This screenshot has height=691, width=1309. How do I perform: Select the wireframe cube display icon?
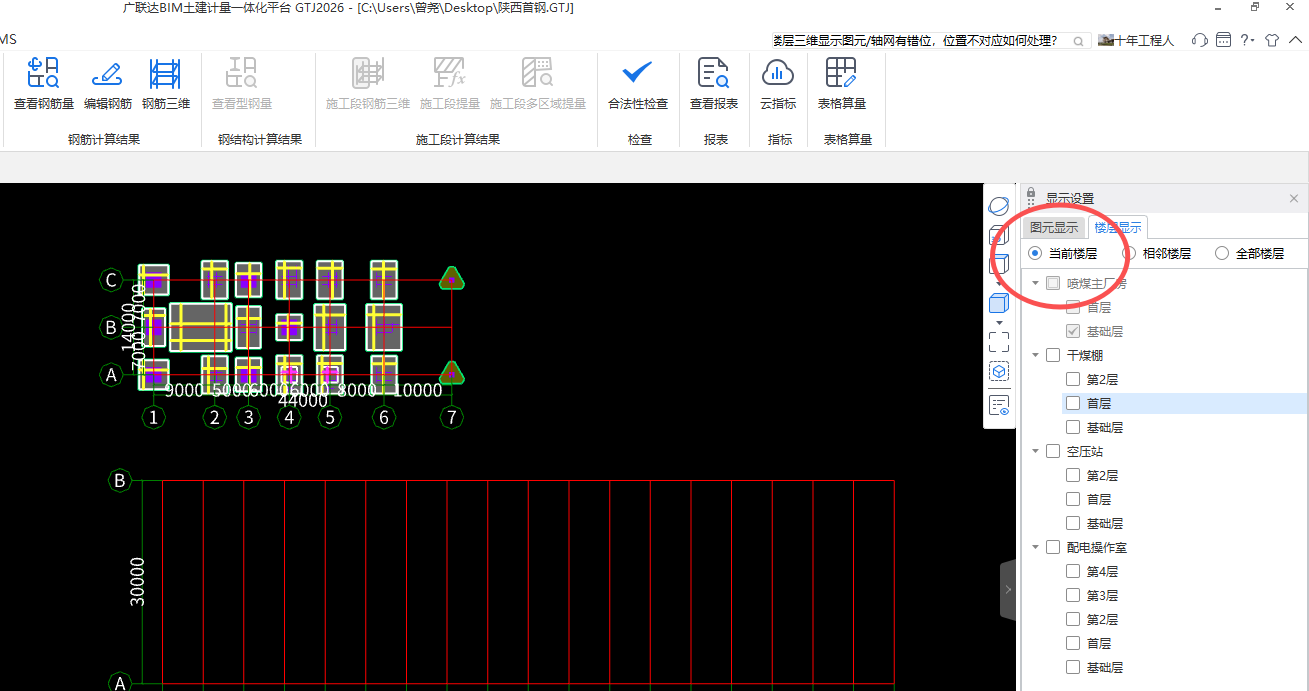coord(999,265)
